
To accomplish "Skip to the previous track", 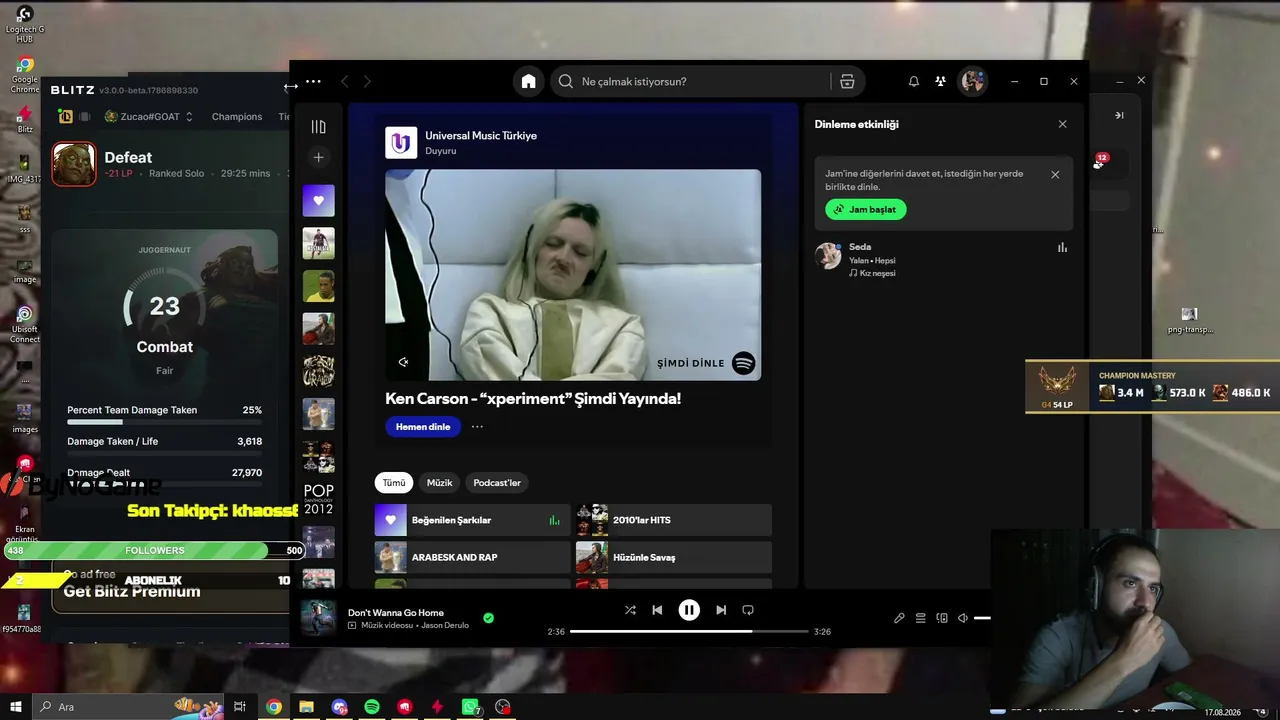I will (x=657, y=610).
